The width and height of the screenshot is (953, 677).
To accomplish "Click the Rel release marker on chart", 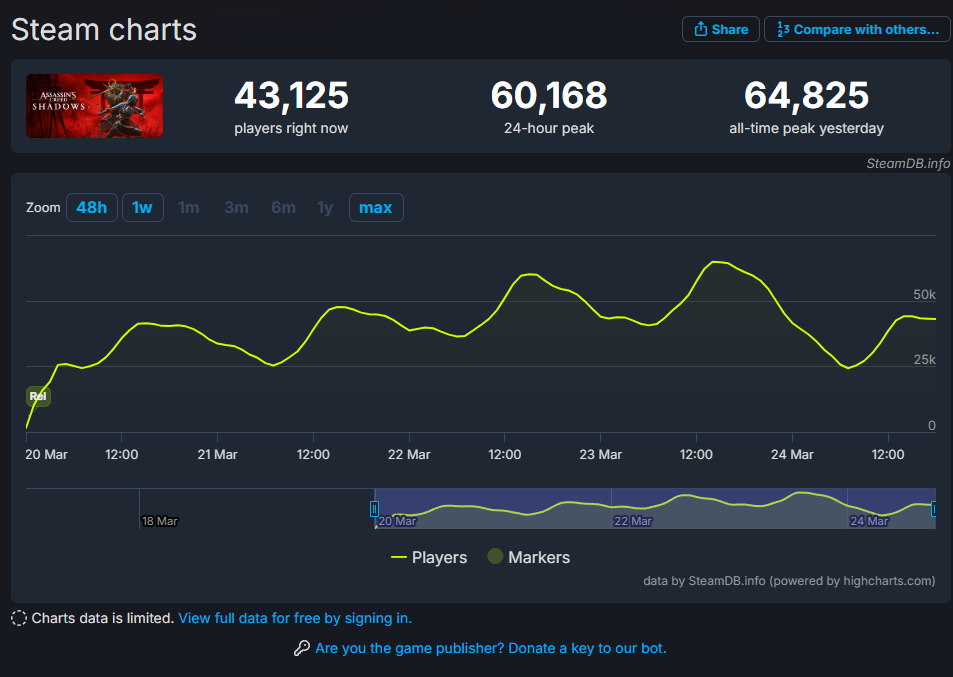I will (38, 396).
